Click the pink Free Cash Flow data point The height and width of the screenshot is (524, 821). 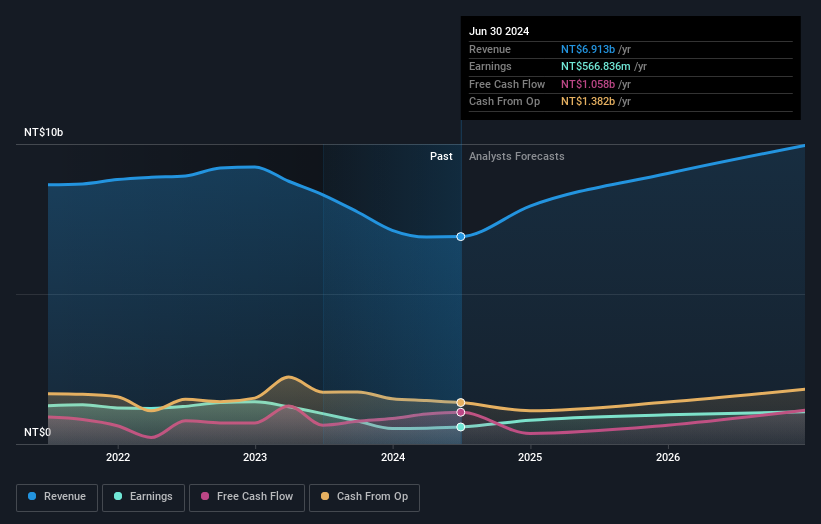pyautogui.click(x=461, y=412)
